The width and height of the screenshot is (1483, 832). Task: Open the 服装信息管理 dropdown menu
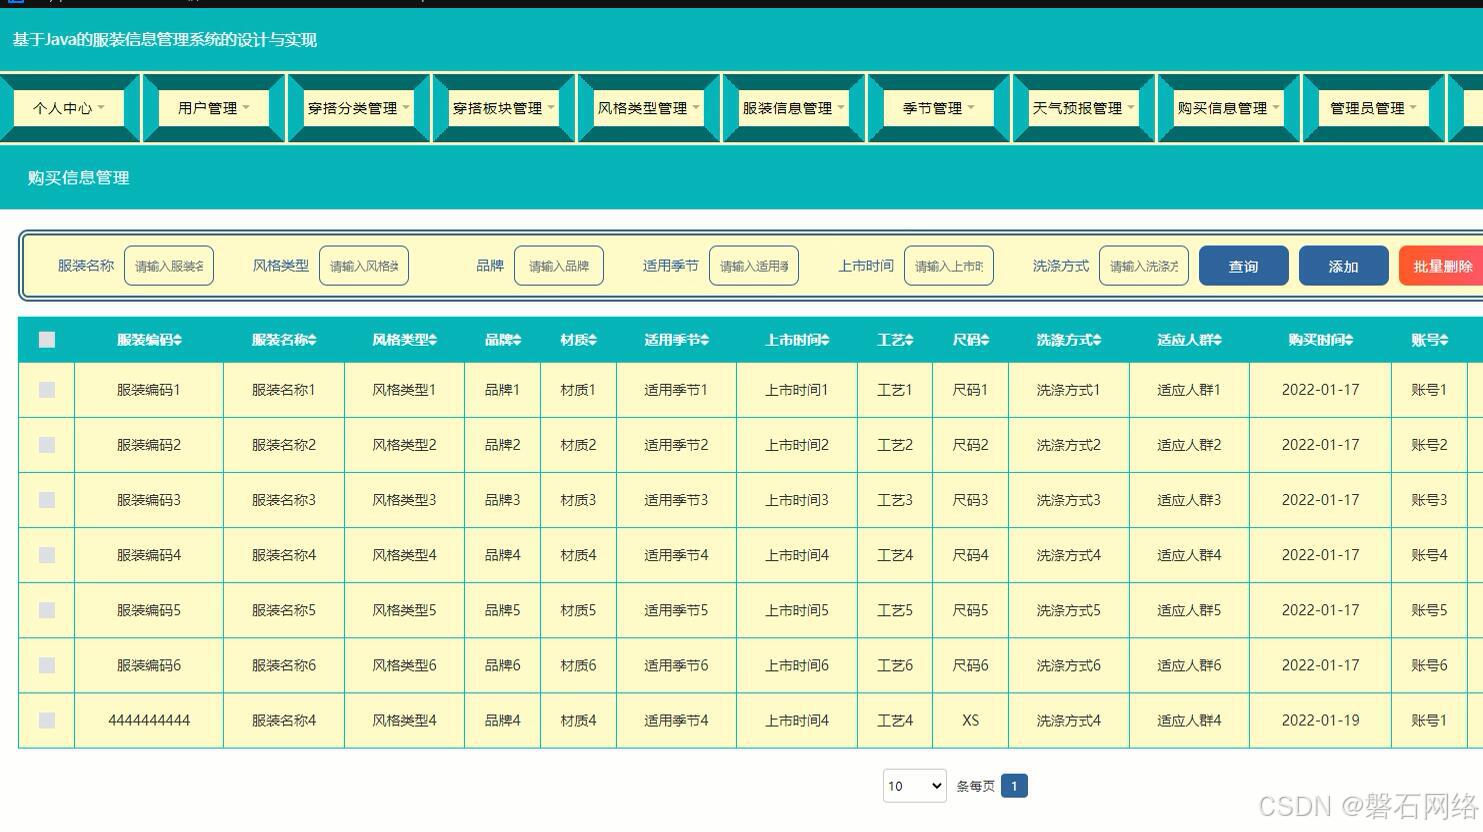794,108
